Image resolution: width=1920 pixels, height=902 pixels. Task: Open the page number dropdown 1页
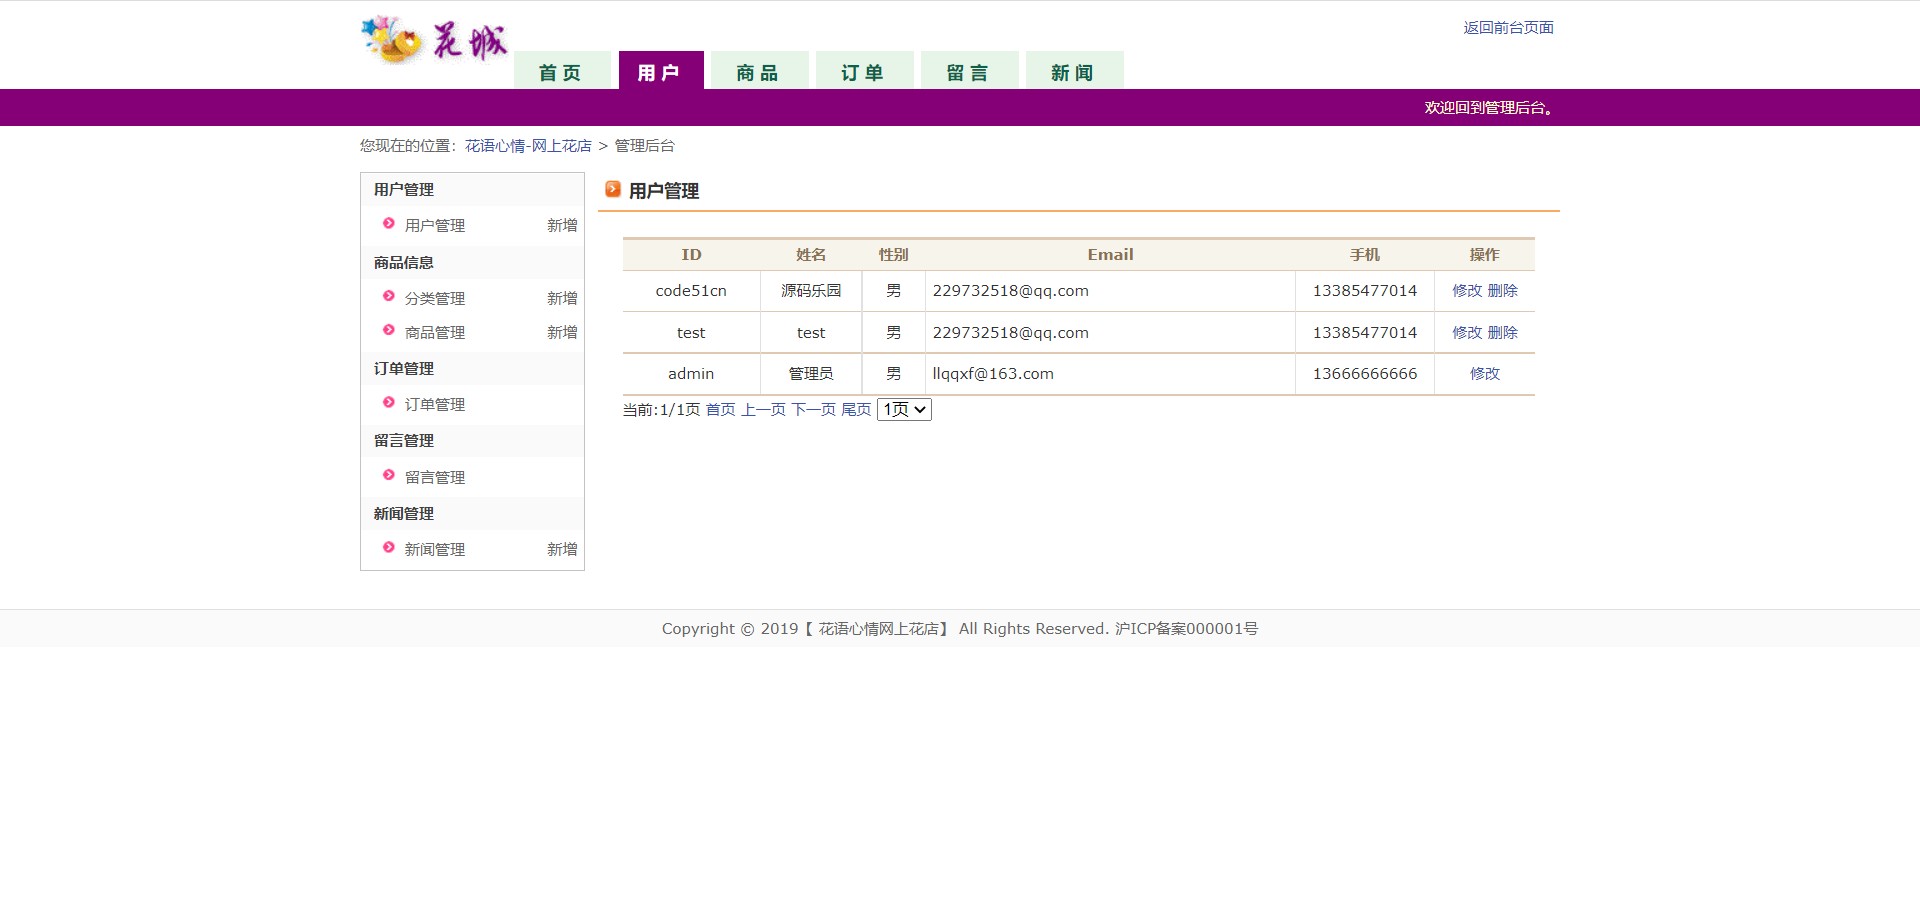(904, 409)
